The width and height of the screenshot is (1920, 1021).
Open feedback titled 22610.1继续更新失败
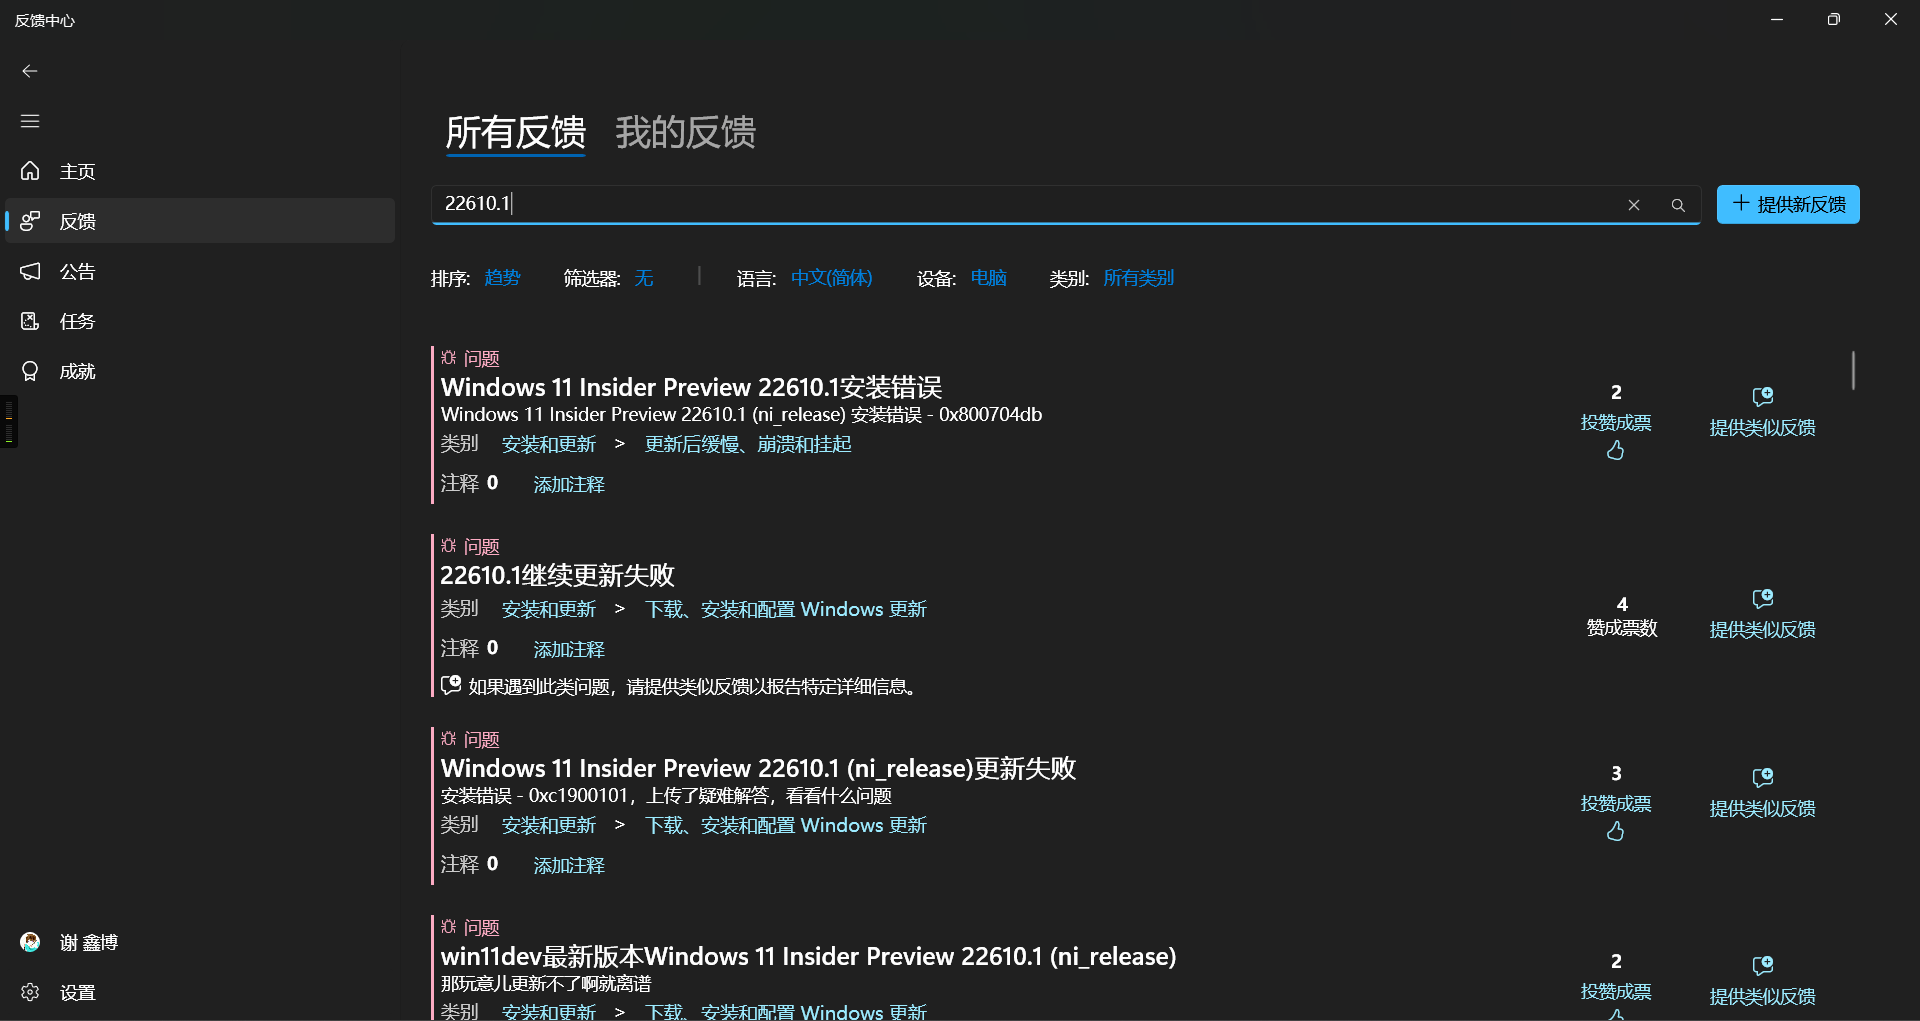coord(558,575)
